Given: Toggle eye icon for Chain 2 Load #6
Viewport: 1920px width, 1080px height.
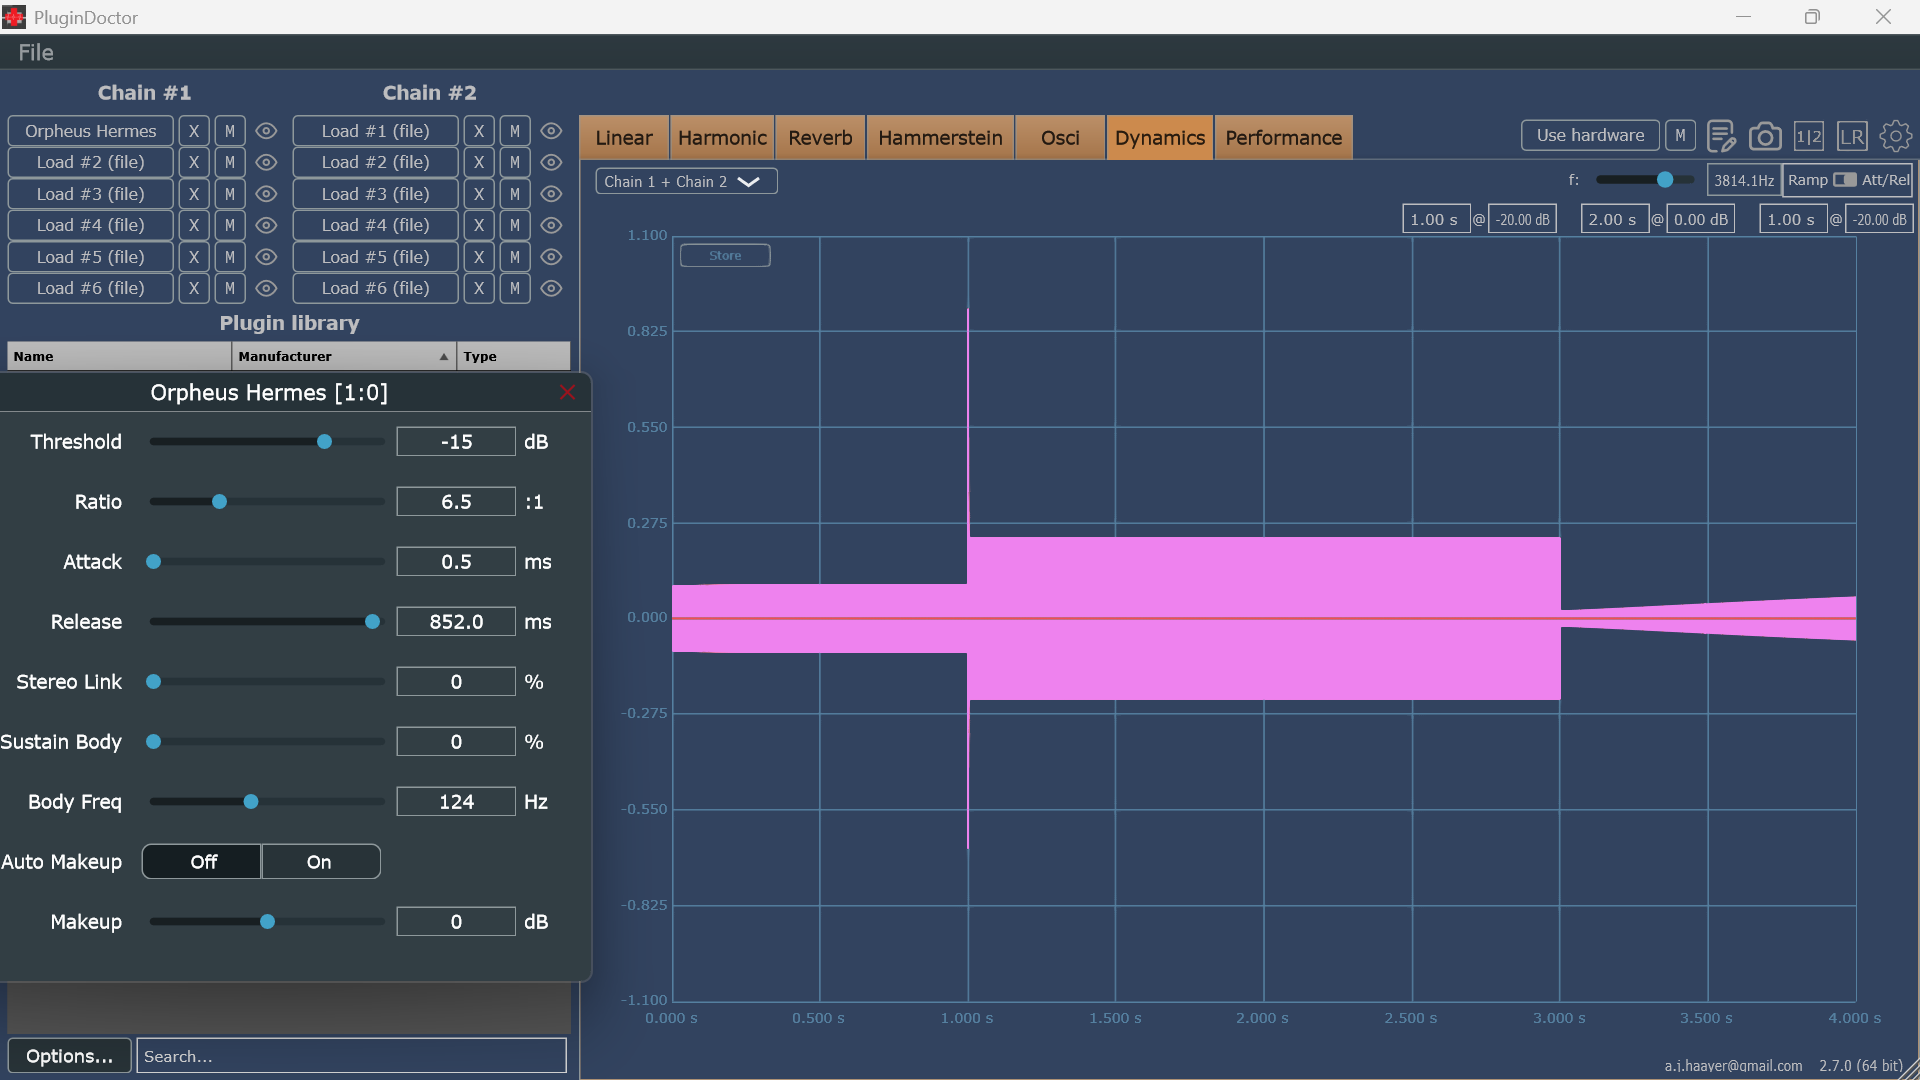Looking at the screenshot, I should [x=551, y=288].
